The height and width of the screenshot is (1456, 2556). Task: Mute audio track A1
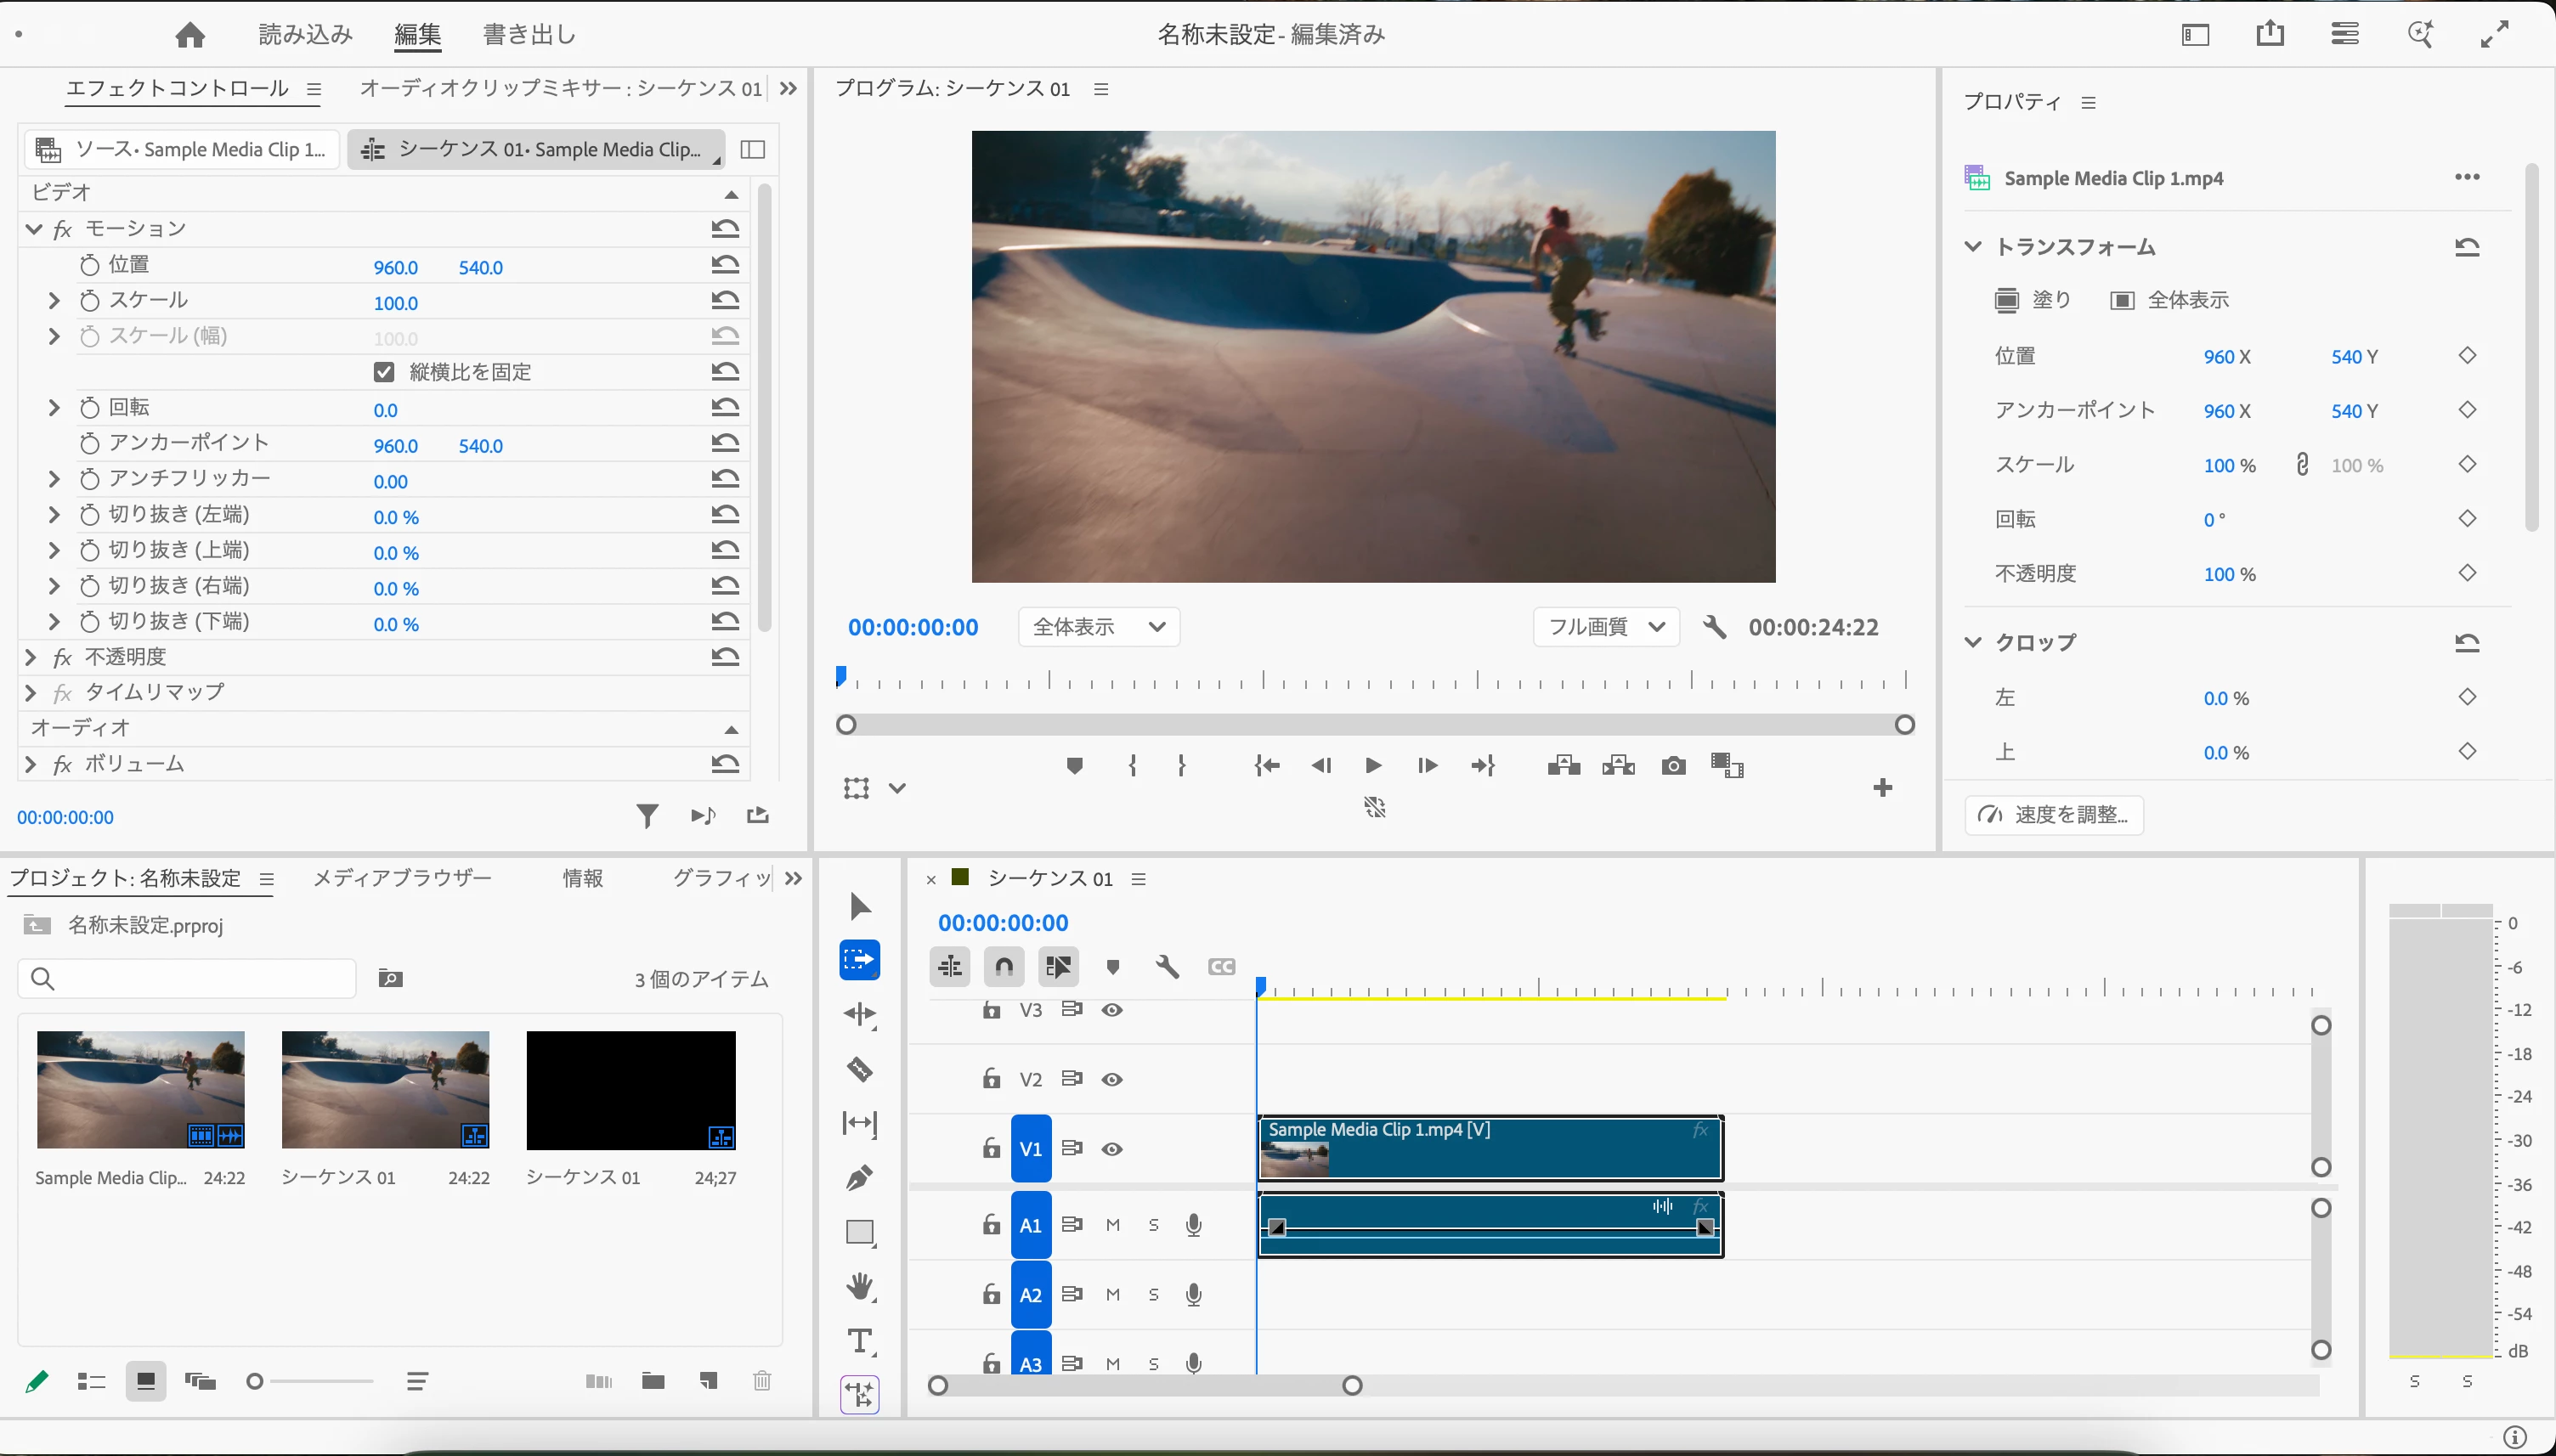(x=1112, y=1225)
